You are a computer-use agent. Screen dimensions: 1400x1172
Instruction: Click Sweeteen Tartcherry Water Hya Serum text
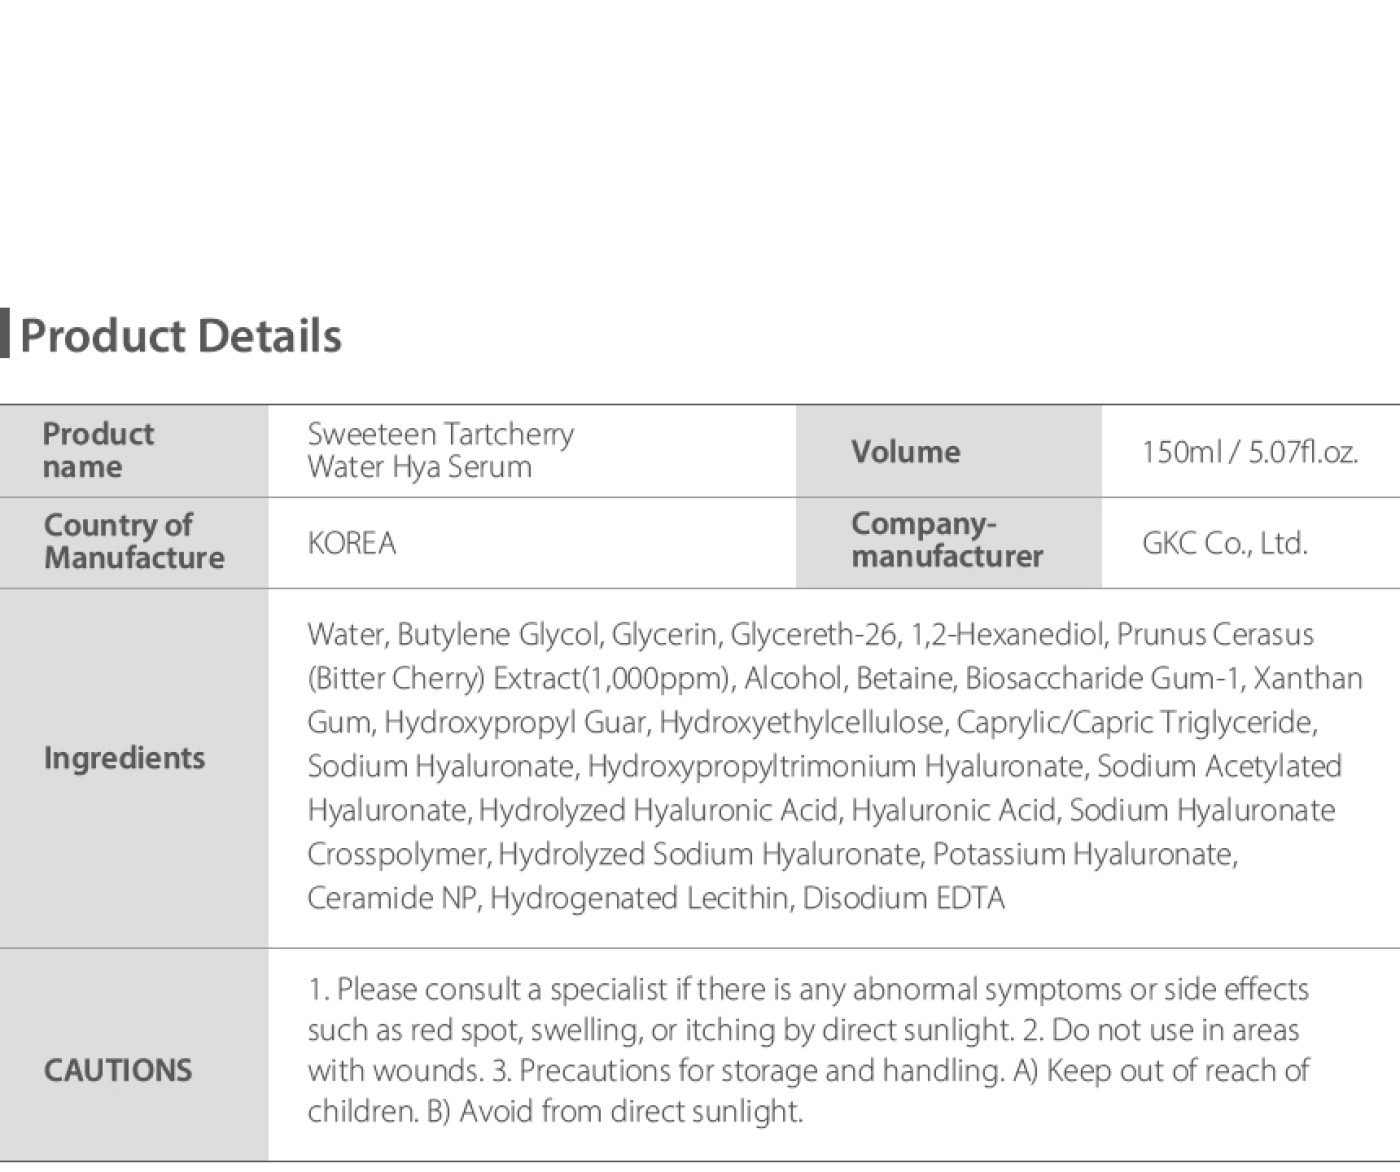click(x=440, y=450)
